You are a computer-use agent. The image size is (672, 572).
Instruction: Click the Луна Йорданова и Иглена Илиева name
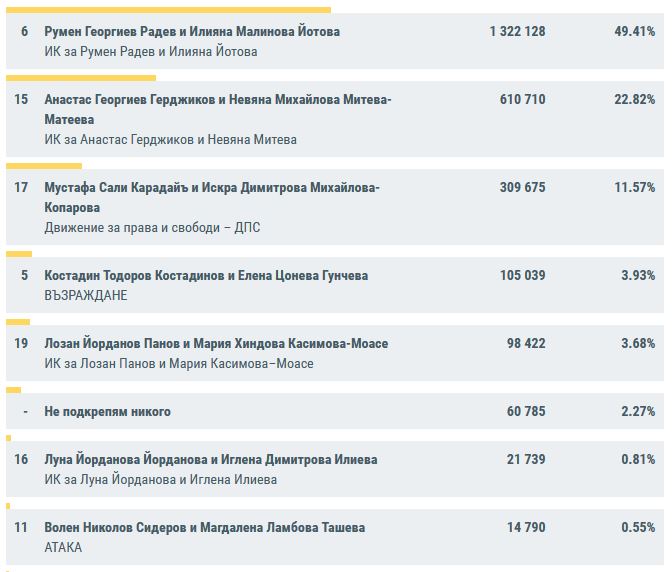[x=211, y=460]
